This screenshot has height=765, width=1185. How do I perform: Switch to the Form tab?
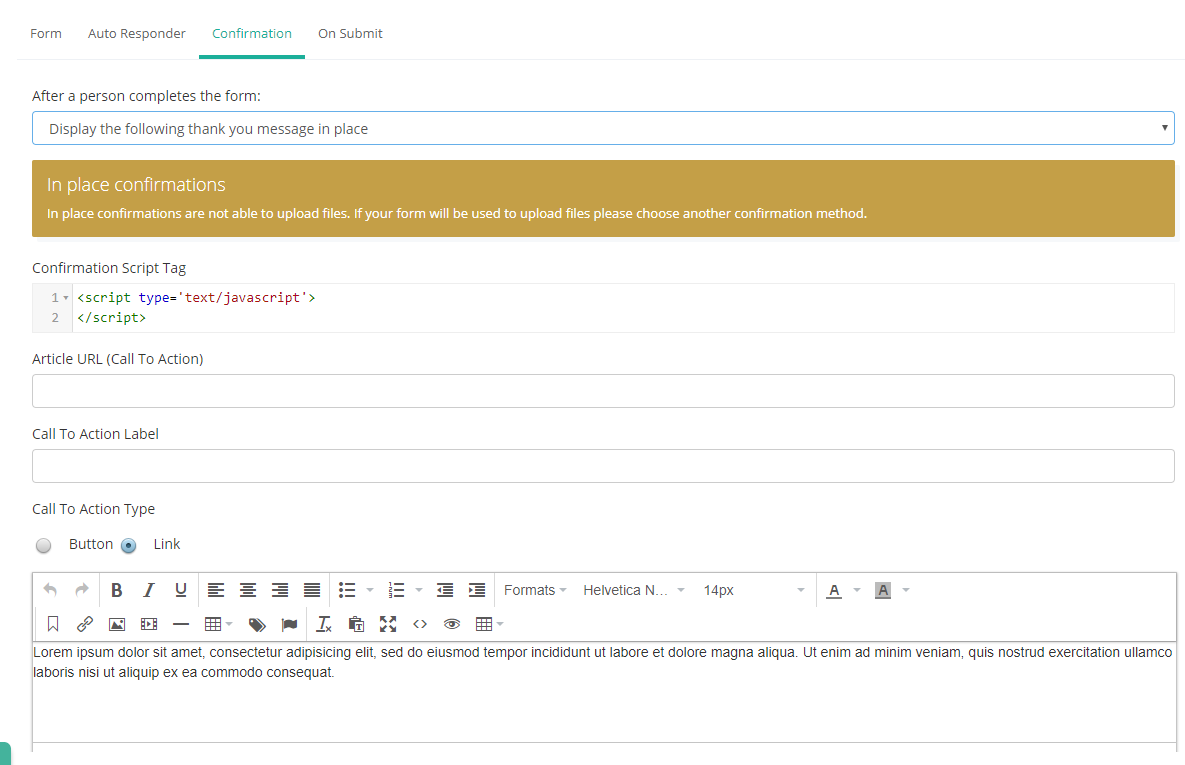pos(46,33)
